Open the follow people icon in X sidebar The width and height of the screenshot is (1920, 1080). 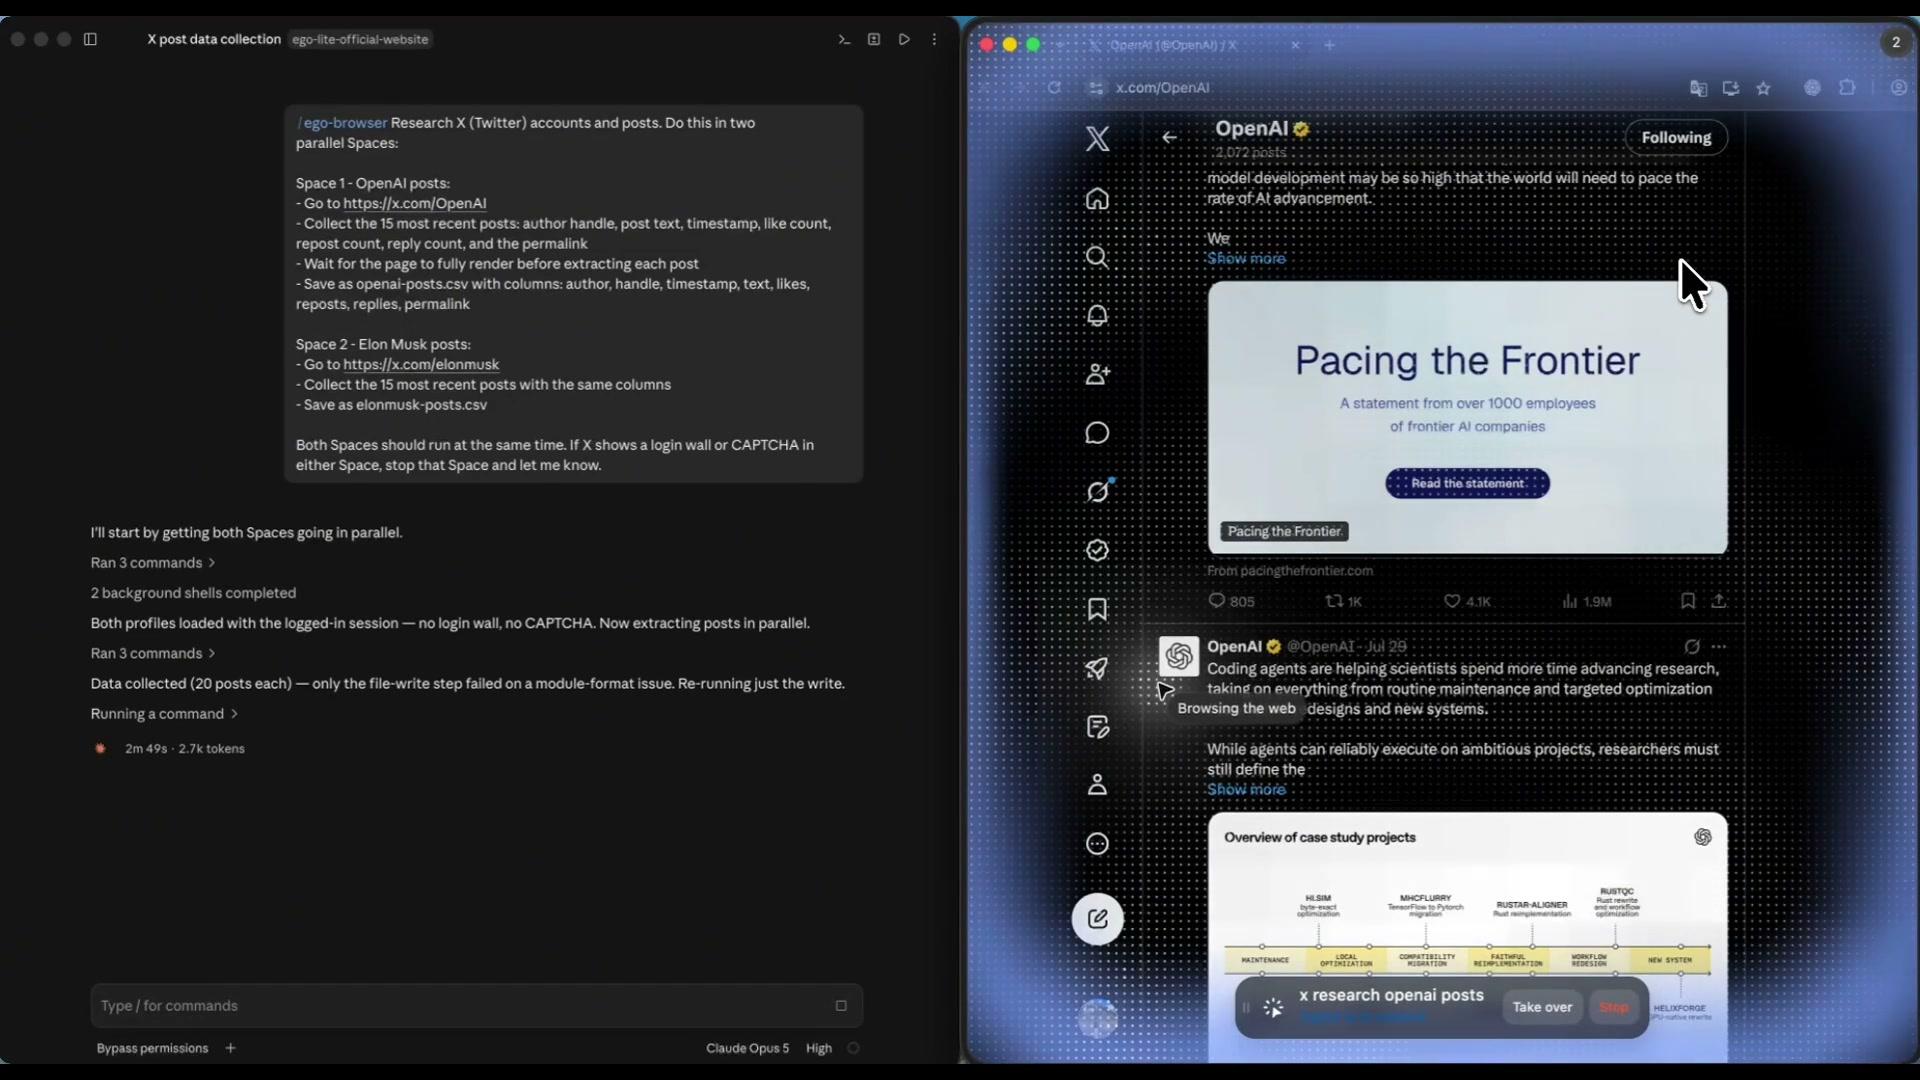pyautogui.click(x=1097, y=374)
